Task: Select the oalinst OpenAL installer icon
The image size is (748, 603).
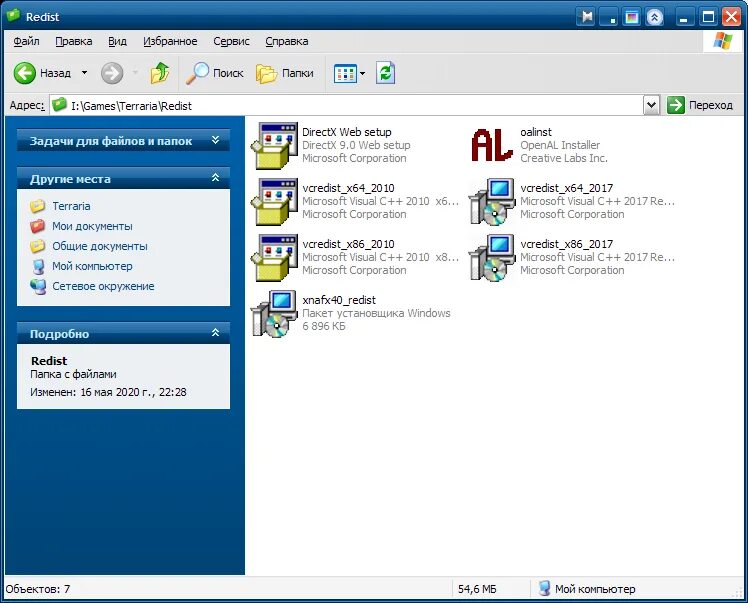Action: pyautogui.click(x=492, y=145)
